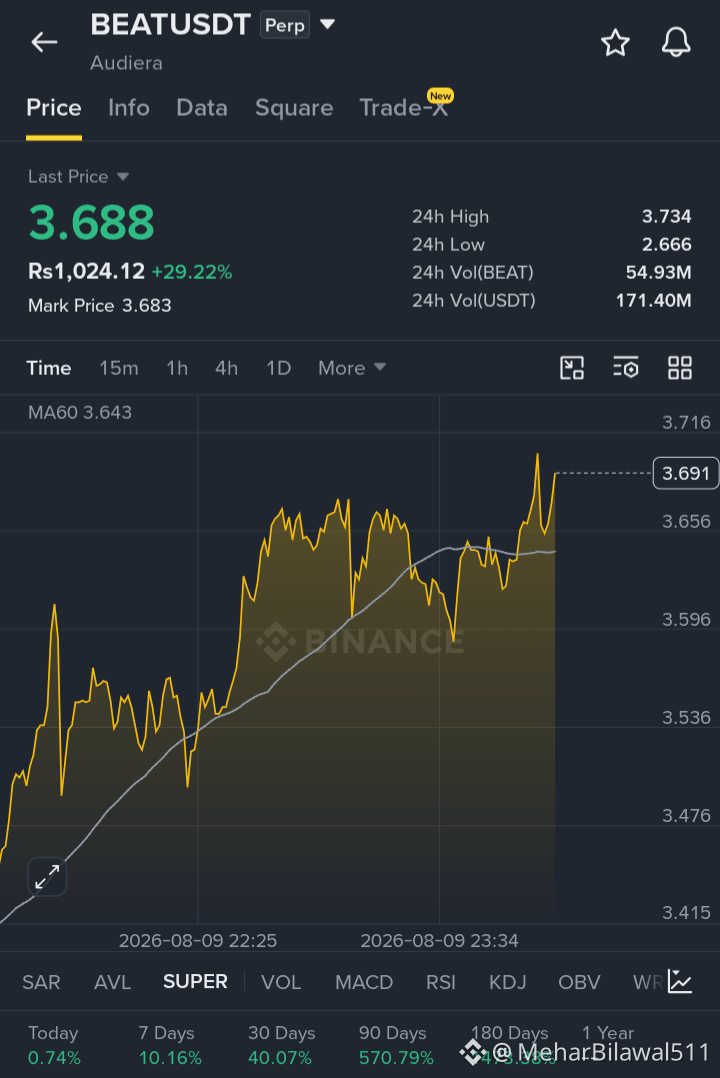Click the 24h Vol(USDT) value 171.40M
720x1078 pixels.
click(653, 300)
